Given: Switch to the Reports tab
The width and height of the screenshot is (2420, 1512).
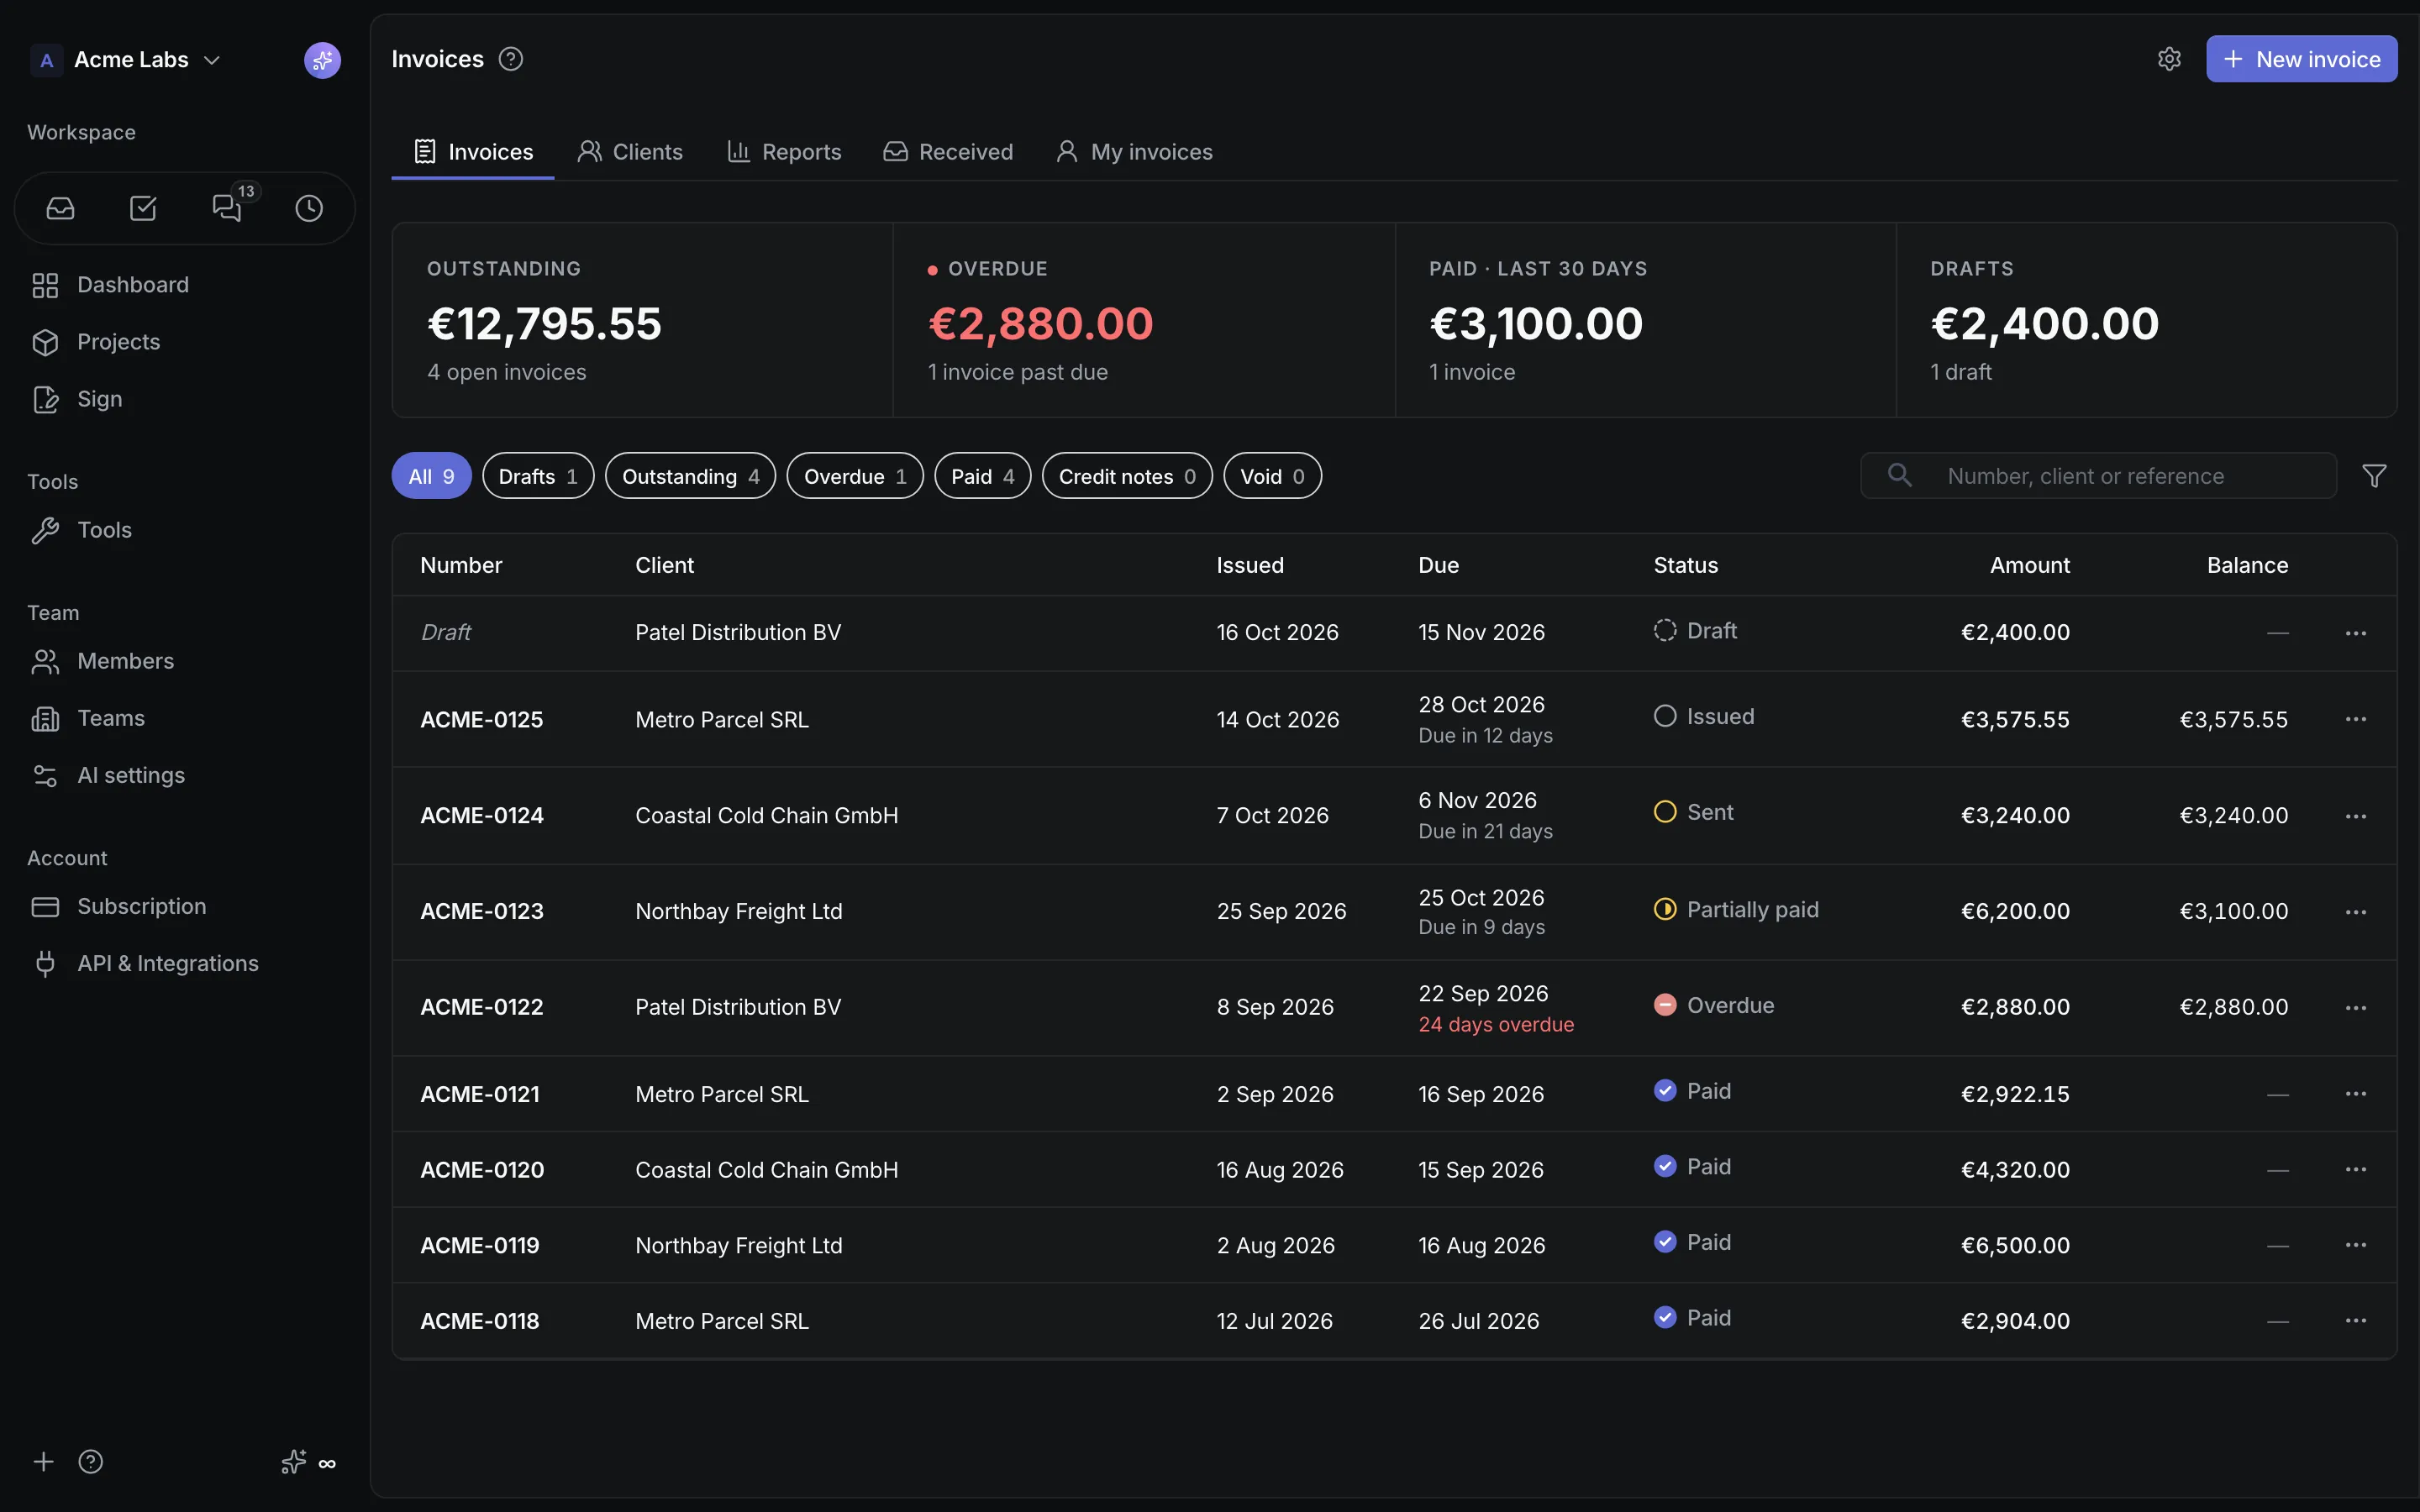Looking at the screenshot, I should [x=784, y=152].
